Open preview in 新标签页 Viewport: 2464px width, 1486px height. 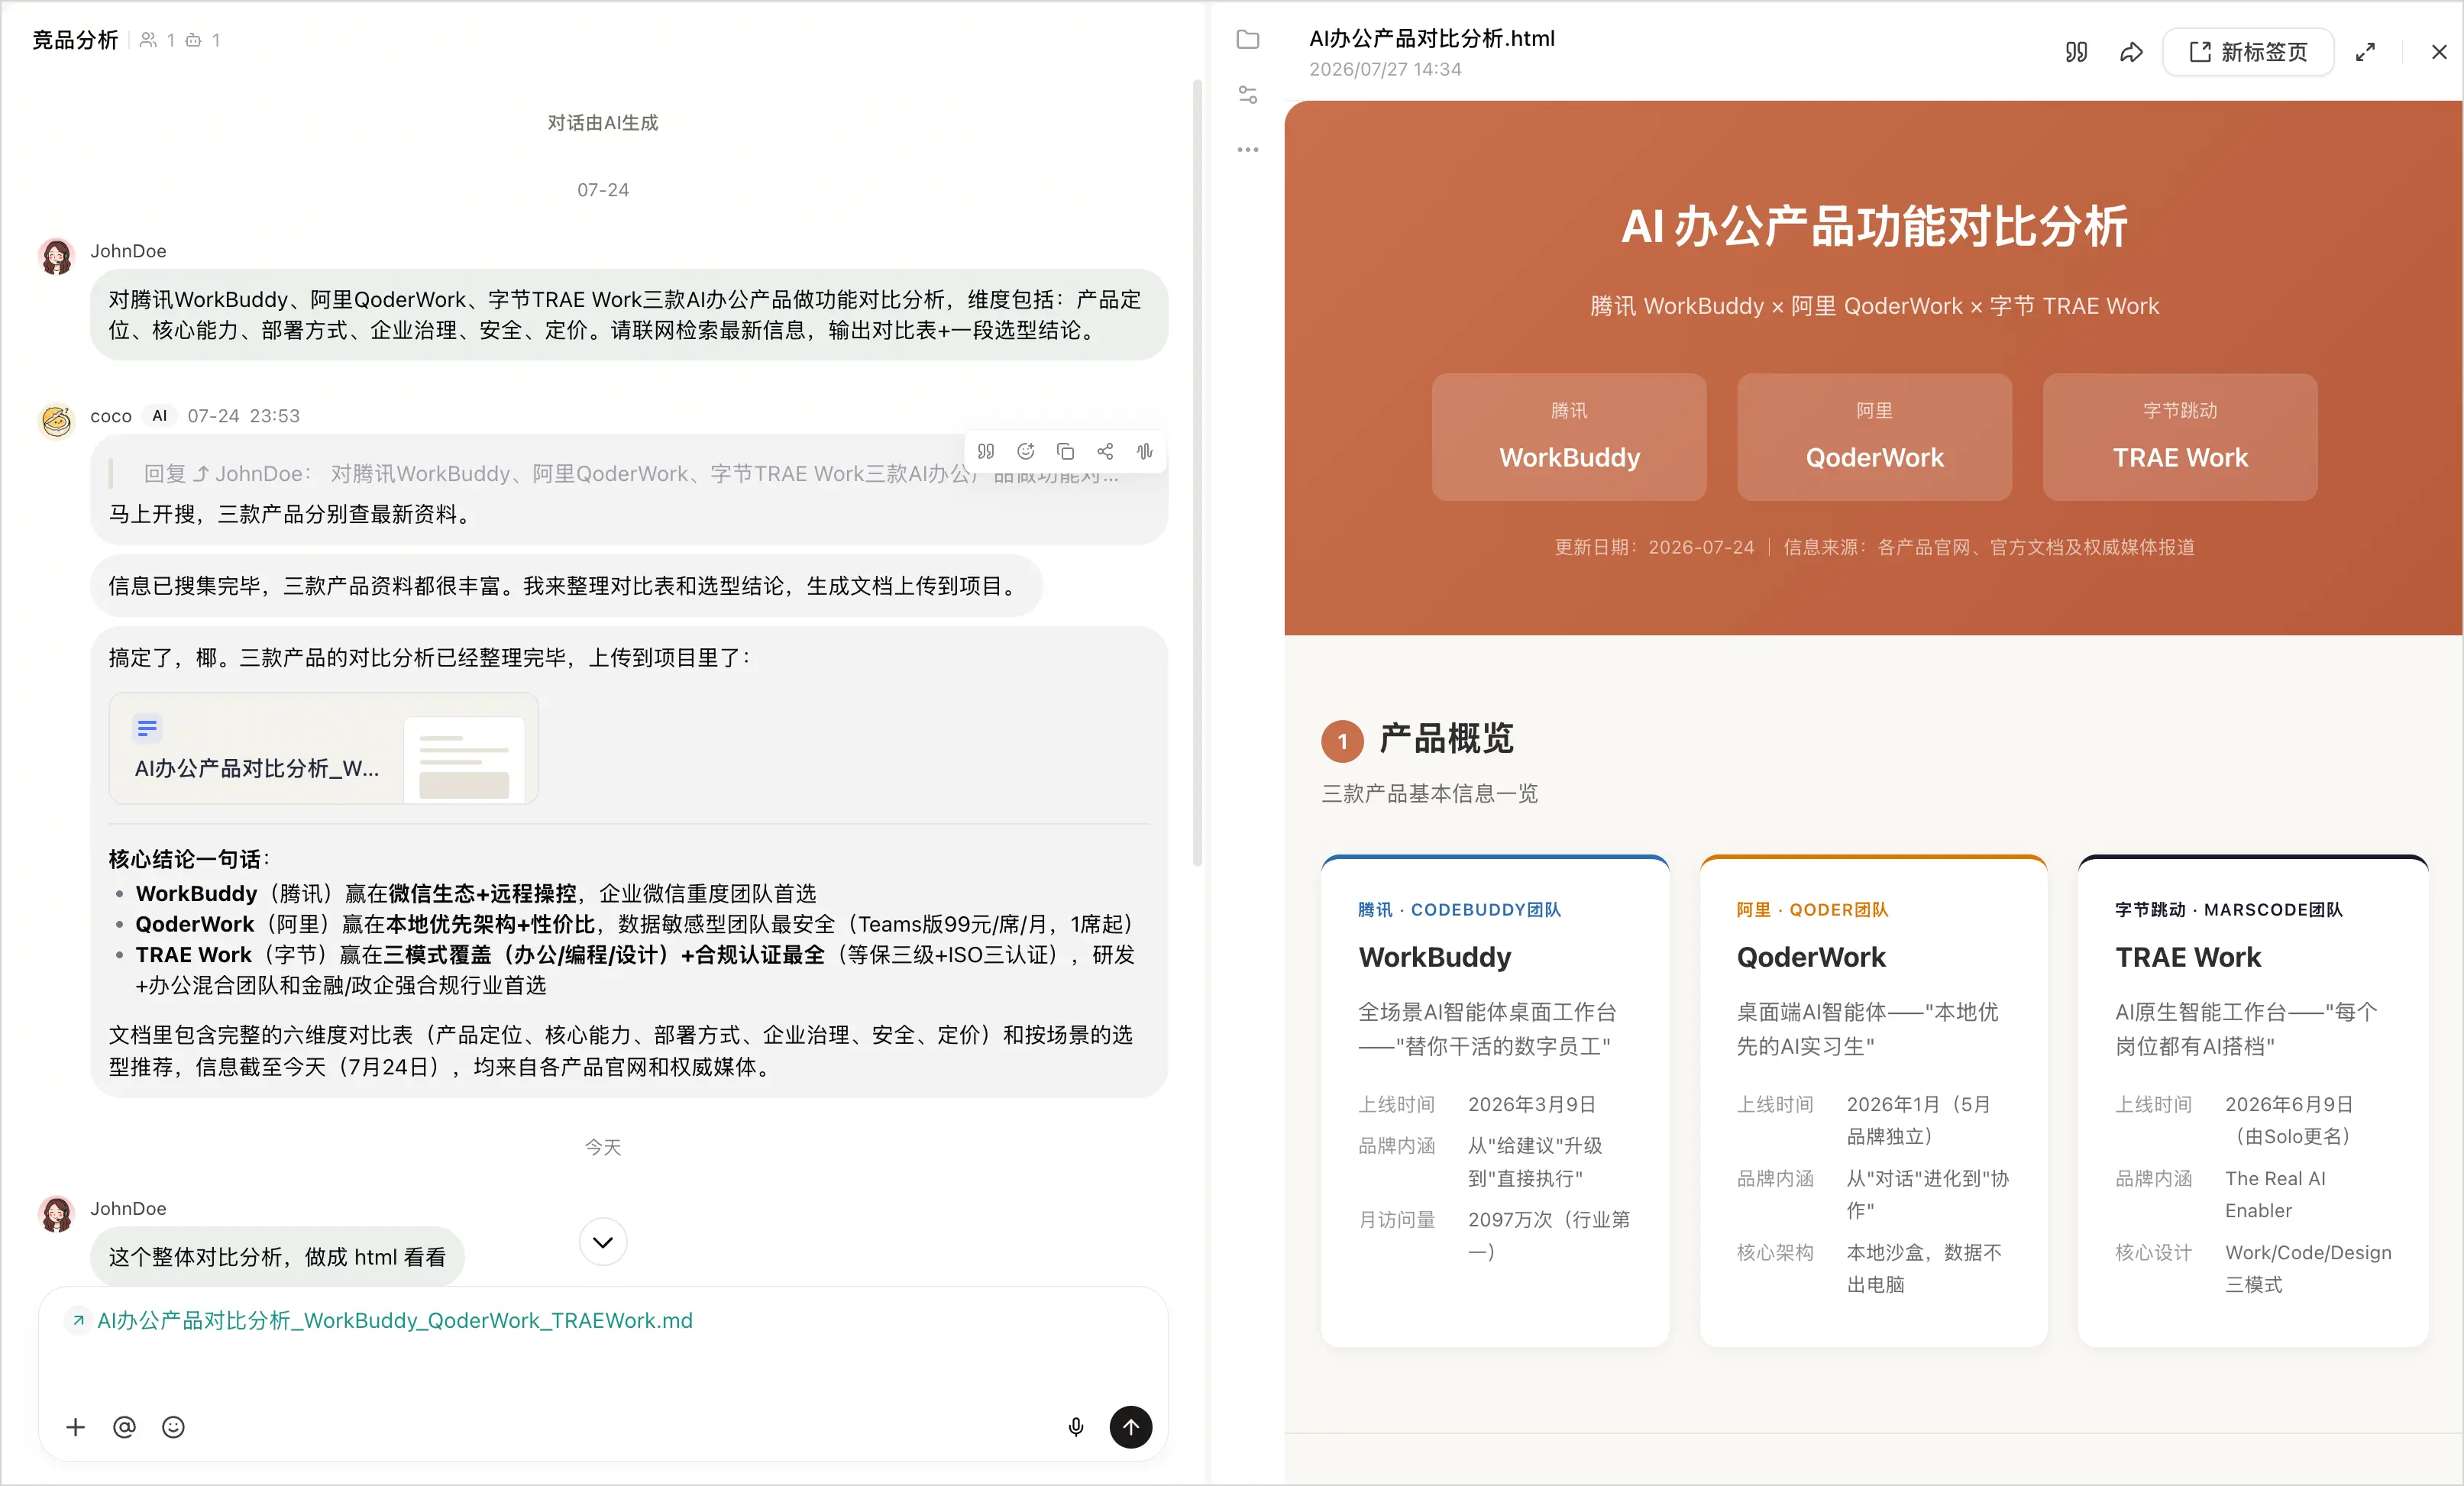(2248, 52)
